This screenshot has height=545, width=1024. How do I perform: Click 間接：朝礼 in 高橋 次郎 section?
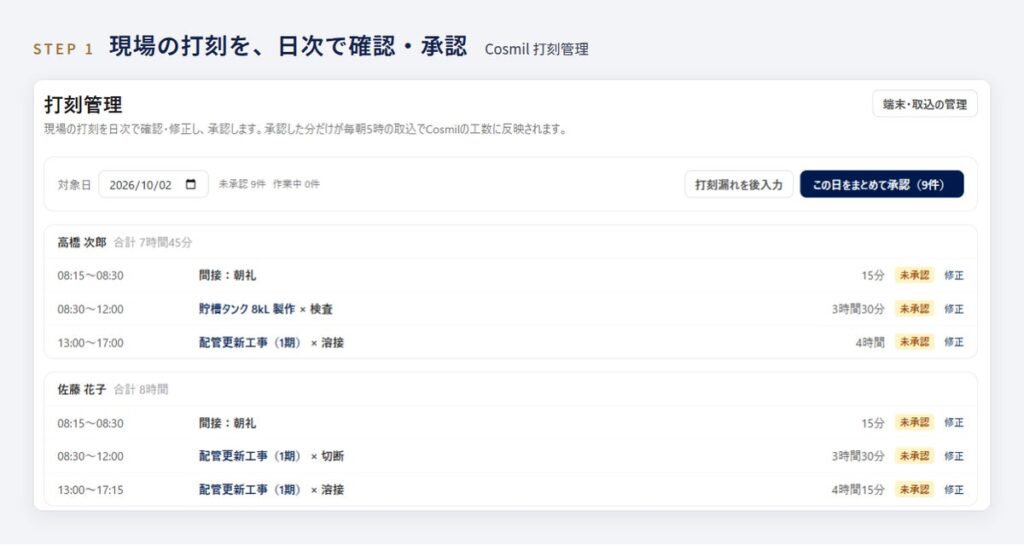[x=227, y=275]
